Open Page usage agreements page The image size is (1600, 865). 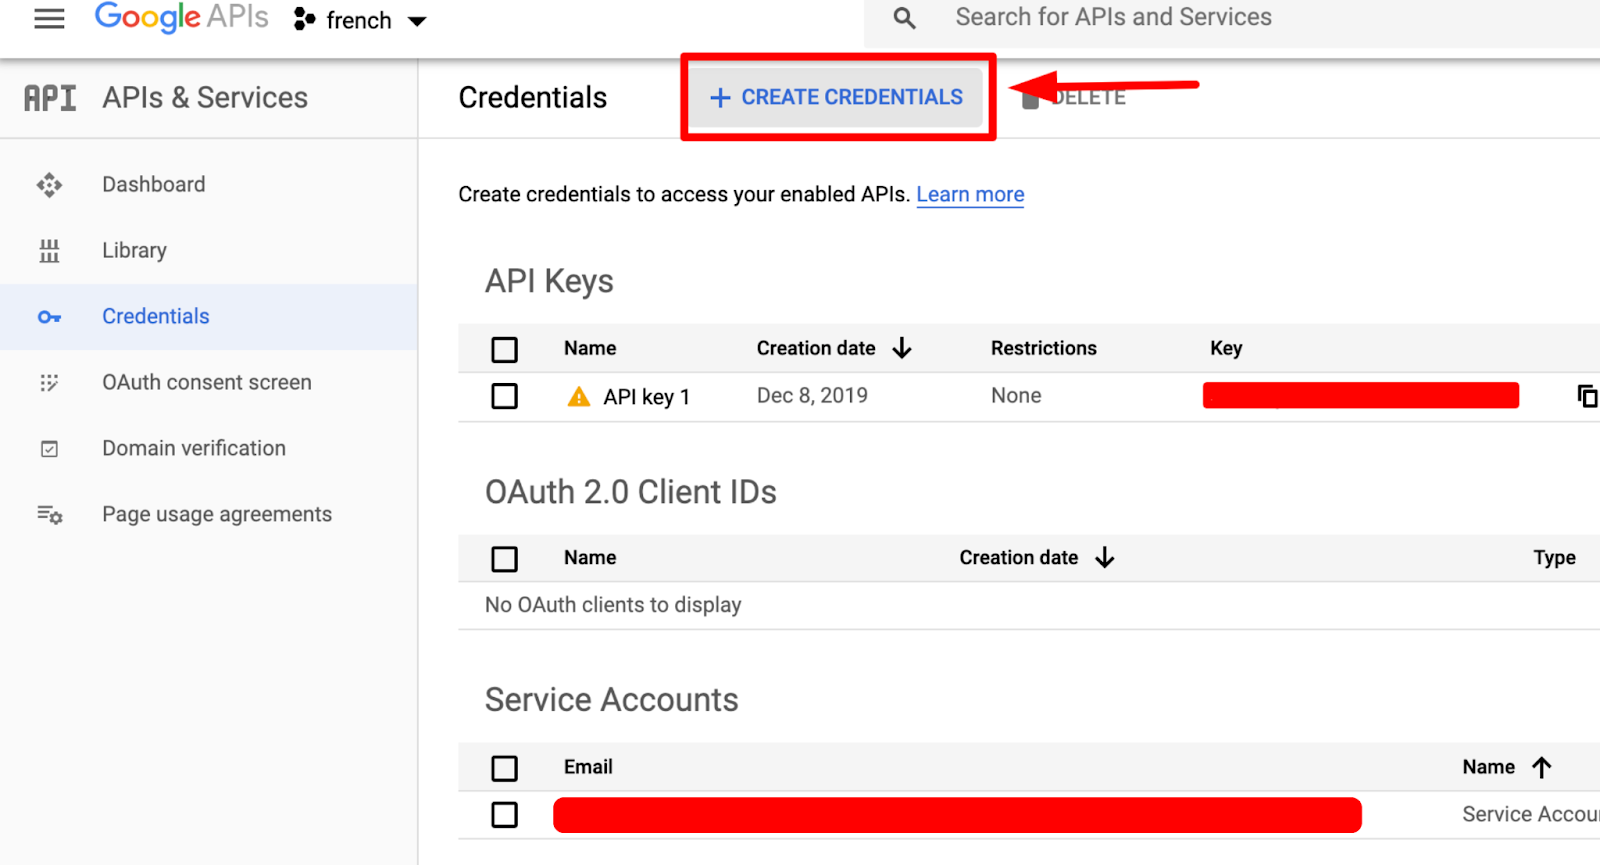pos(217,514)
